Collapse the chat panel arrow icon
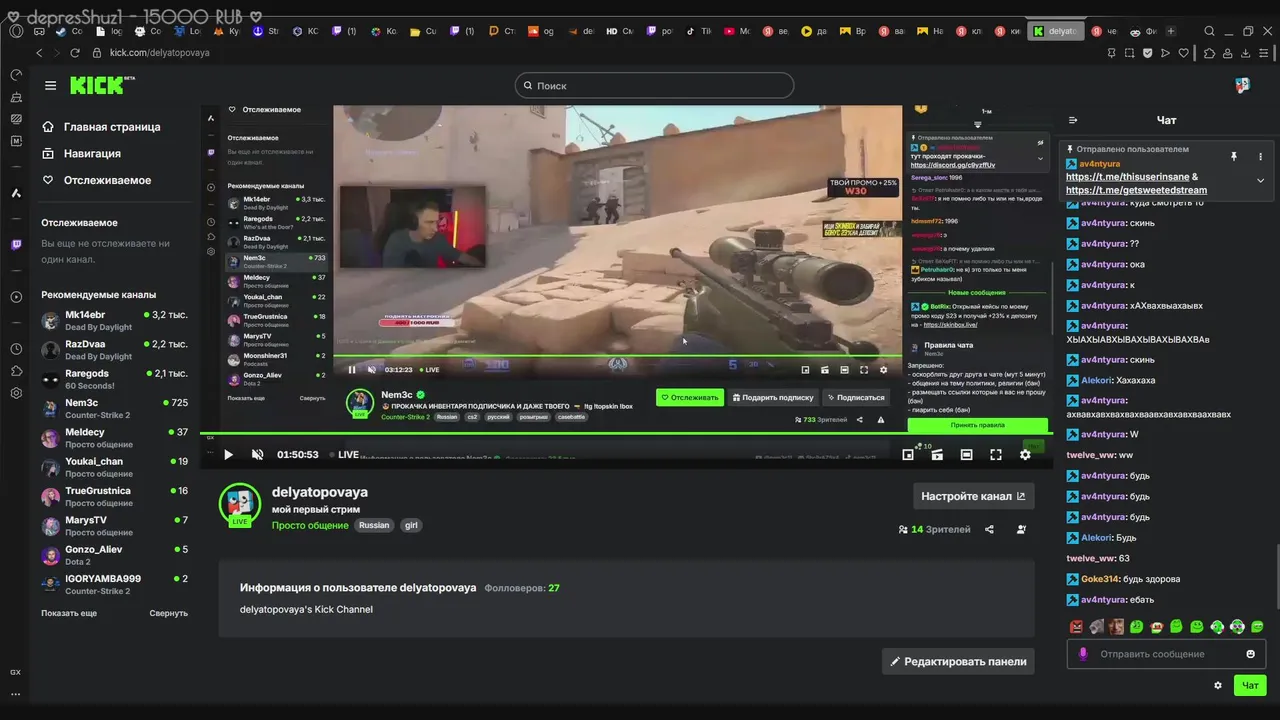1280x720 pixels. 1073,120
